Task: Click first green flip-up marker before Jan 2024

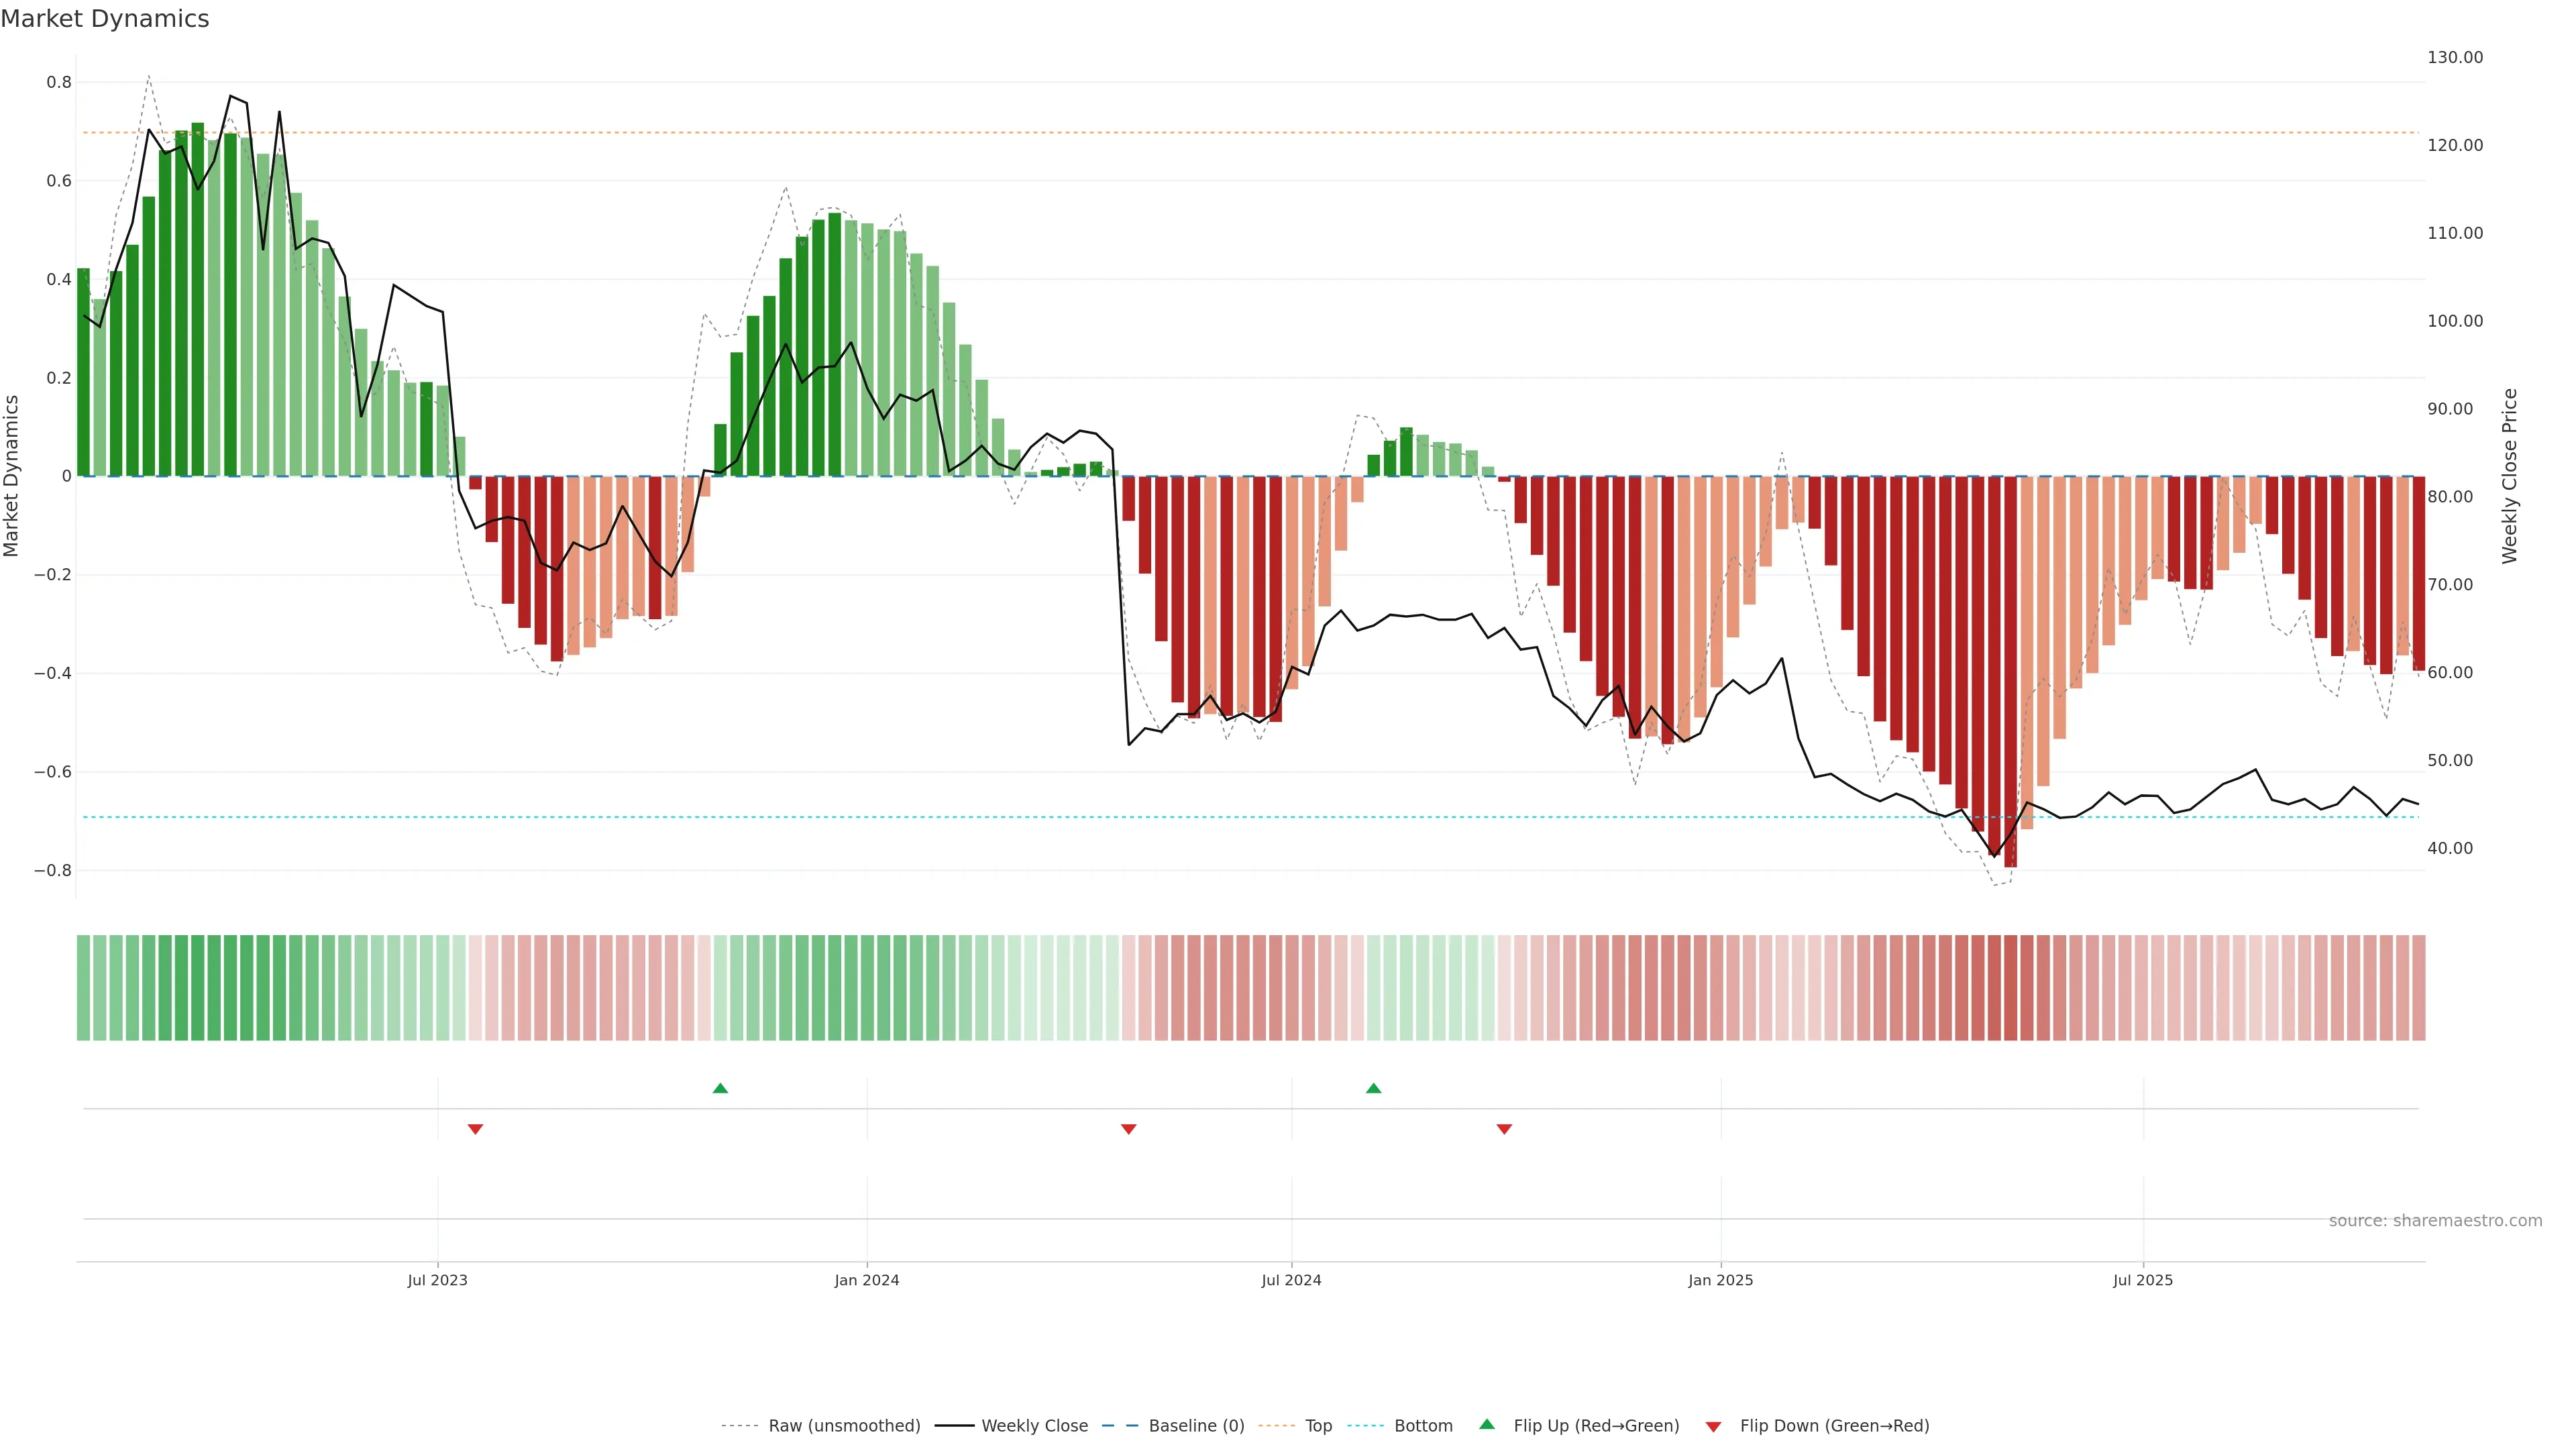Action: (720, 1088)
